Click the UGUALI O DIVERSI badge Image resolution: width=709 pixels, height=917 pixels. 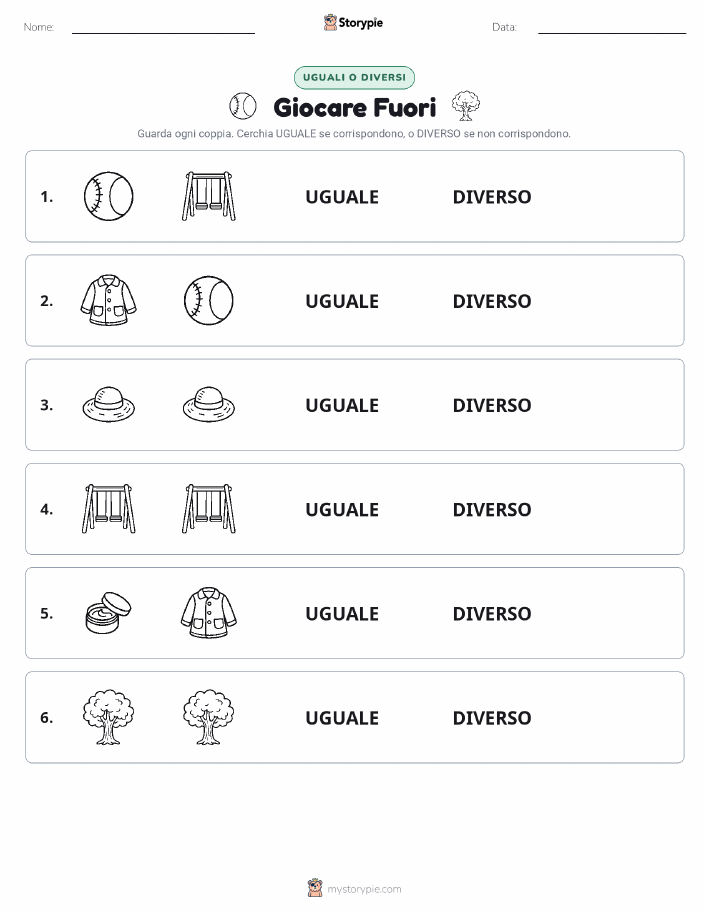pyautogui.click(x=354, y=77)
